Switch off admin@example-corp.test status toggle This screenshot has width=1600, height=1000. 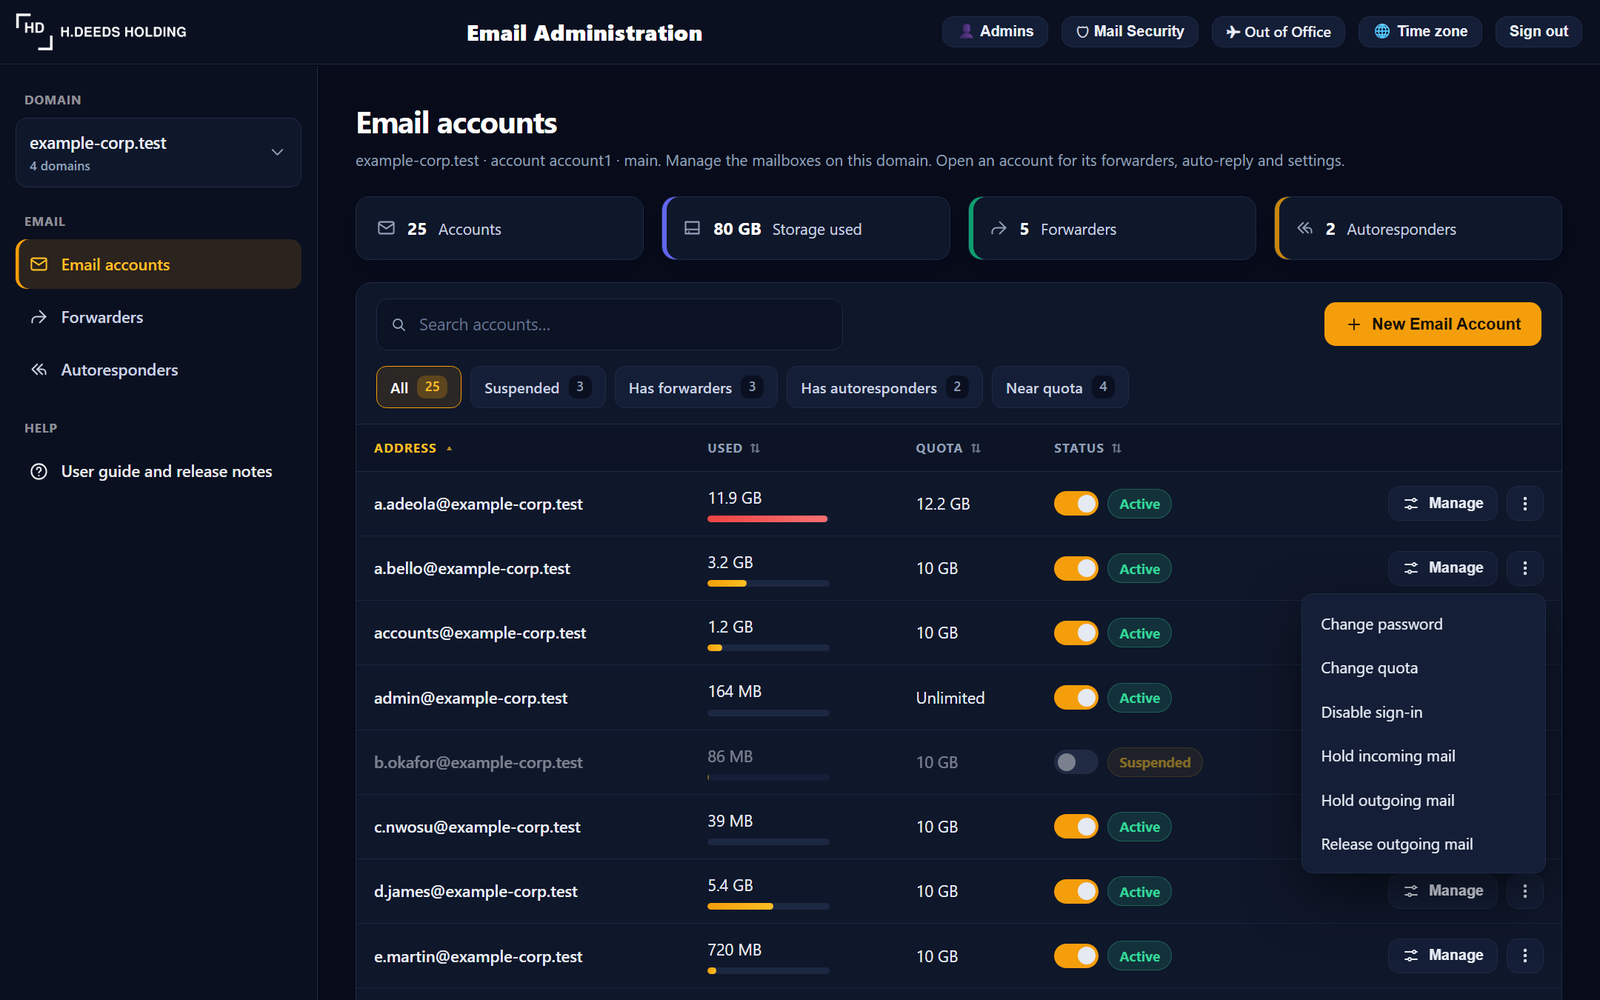pos(1076,698)
